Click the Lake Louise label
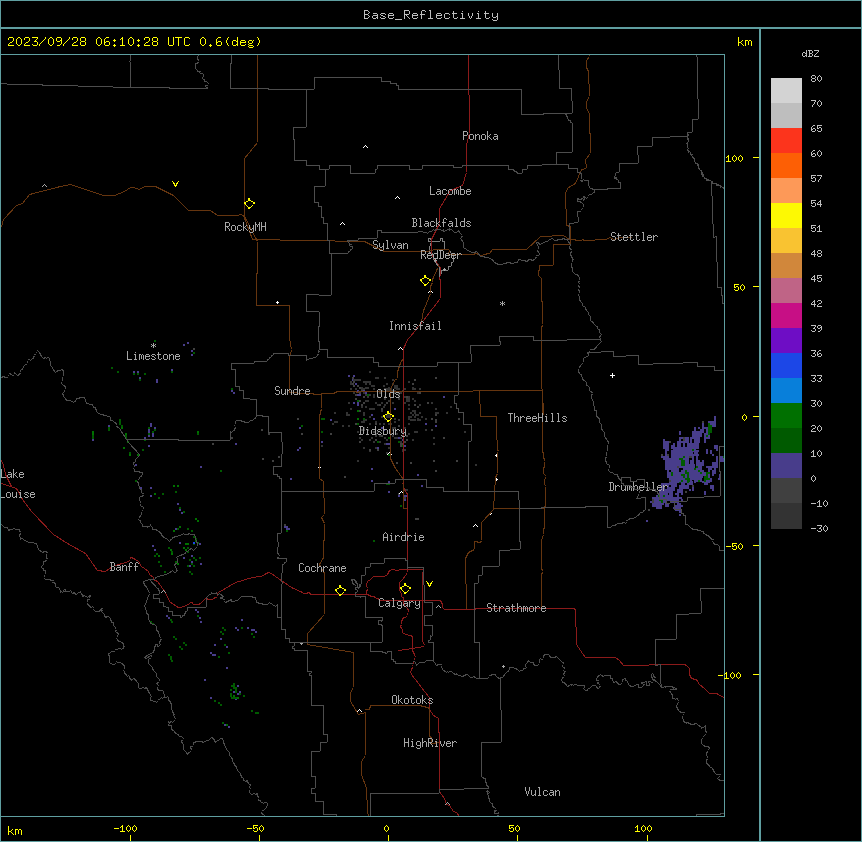The width and height of the screenshot is (862, 842). coord(18,484)
